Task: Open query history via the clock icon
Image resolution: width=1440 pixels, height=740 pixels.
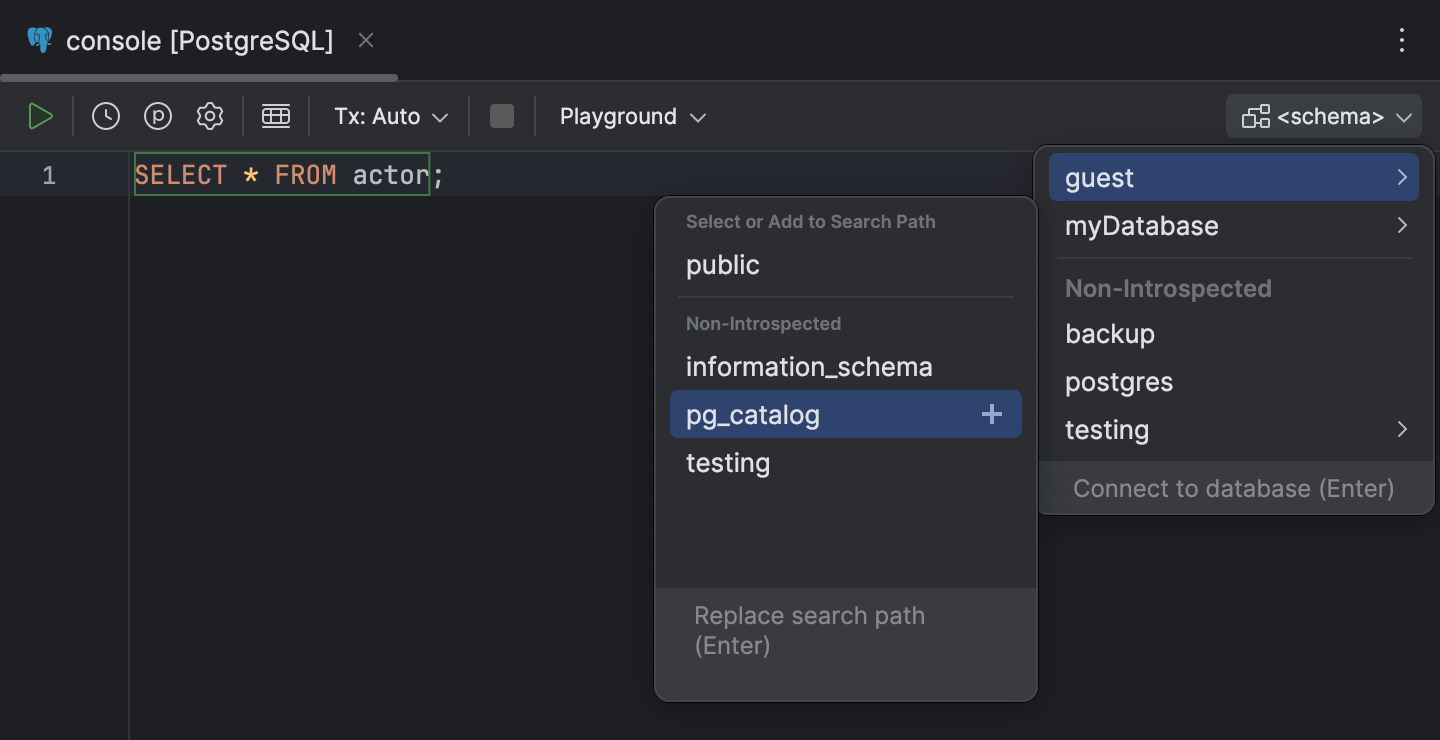Action: coord(106,117)
